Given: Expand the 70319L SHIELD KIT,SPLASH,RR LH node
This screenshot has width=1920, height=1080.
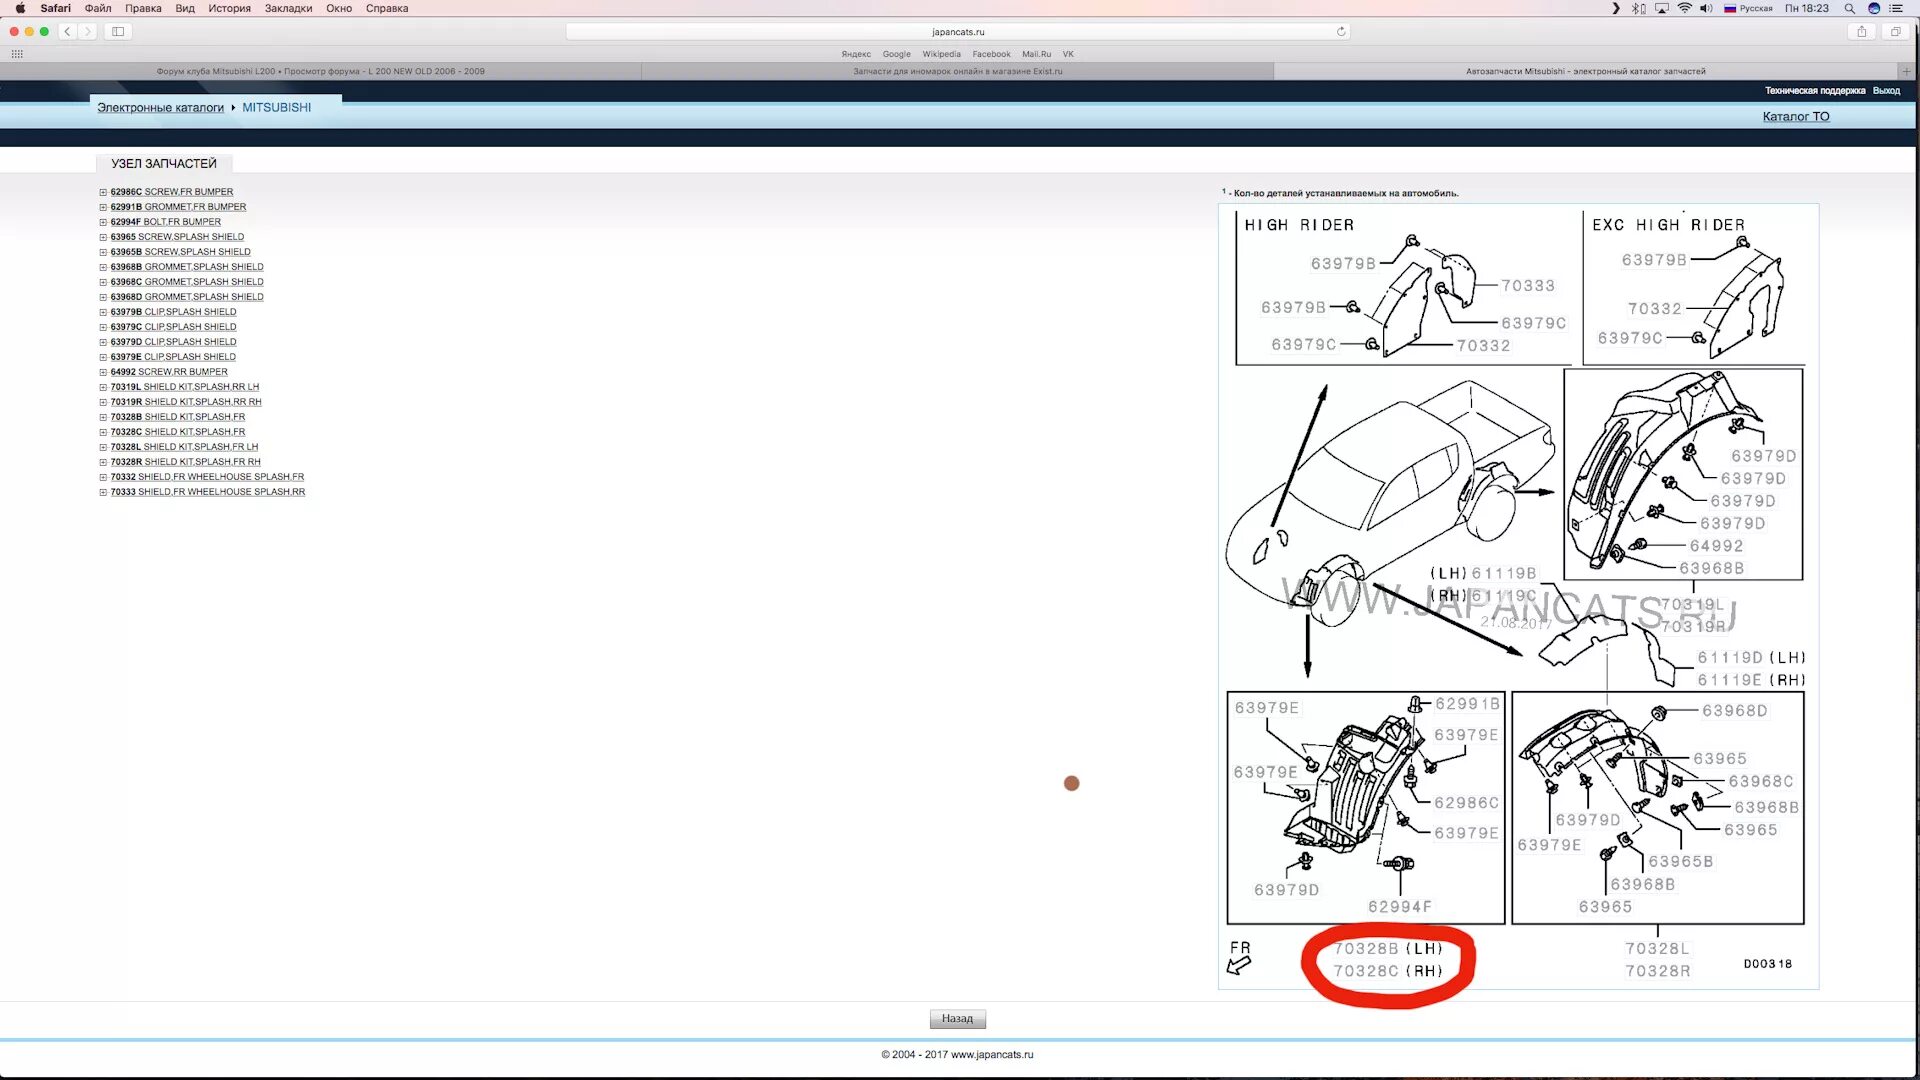Looking at the screenshot, I should [103, 387].
